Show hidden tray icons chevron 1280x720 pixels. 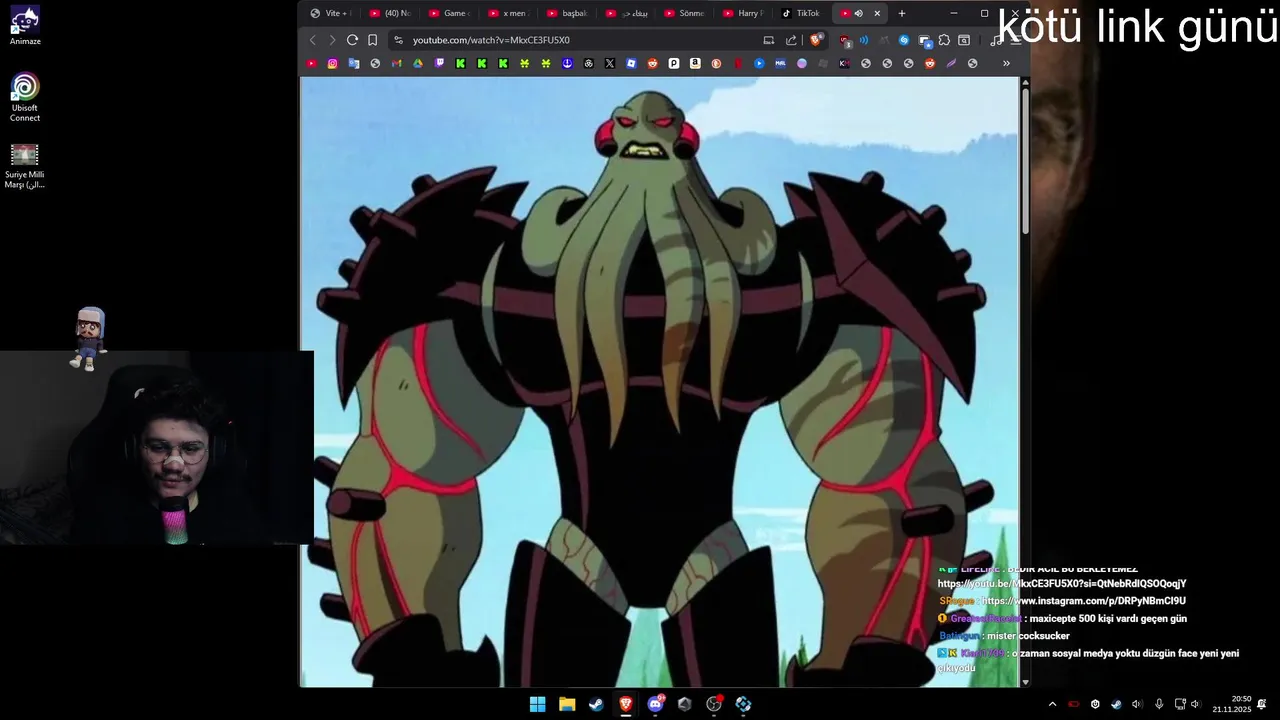[1052, 704]
